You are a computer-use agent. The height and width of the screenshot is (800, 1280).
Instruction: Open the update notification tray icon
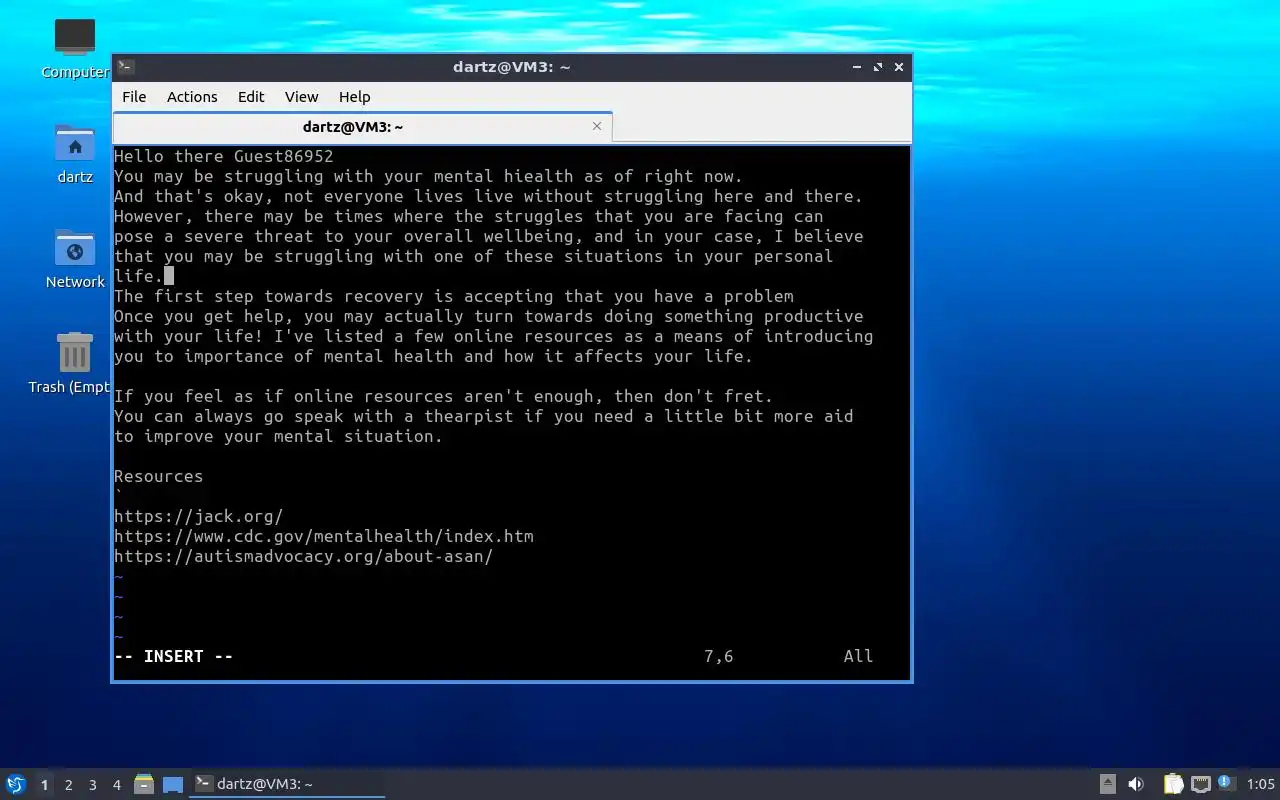(1227, 783)
